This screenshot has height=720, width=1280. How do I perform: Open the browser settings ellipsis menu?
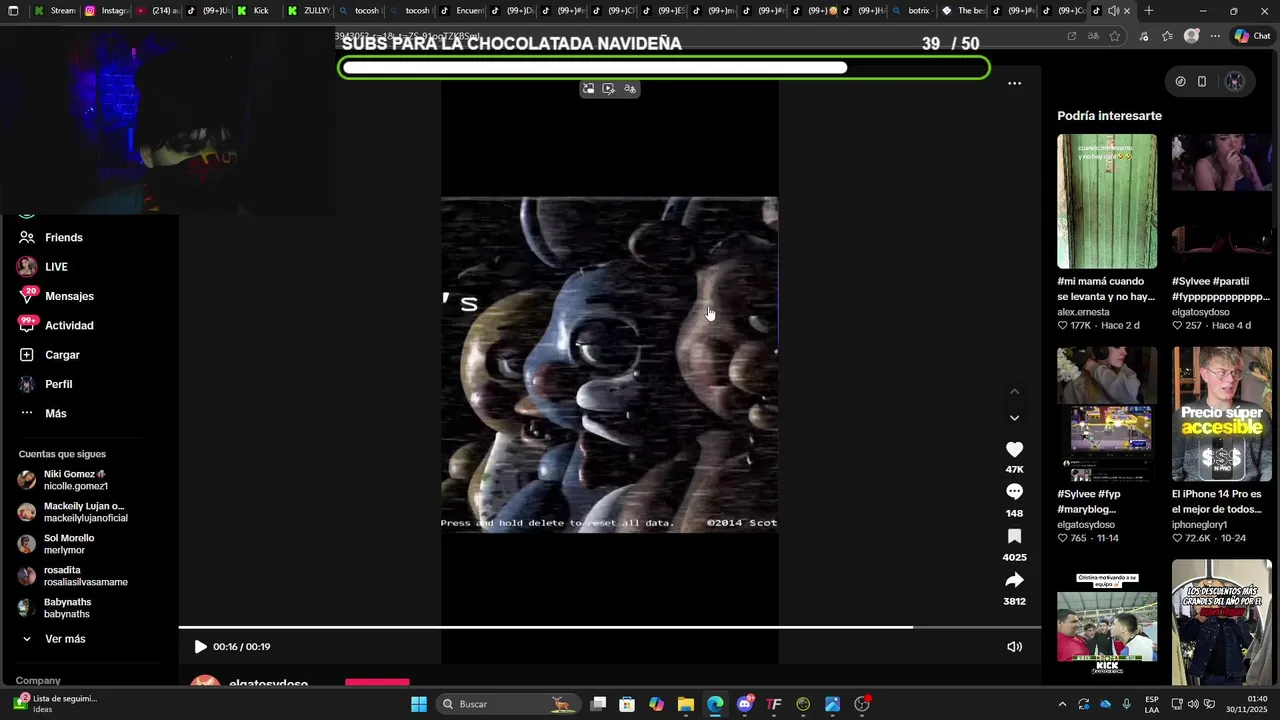pos(1215,36)
